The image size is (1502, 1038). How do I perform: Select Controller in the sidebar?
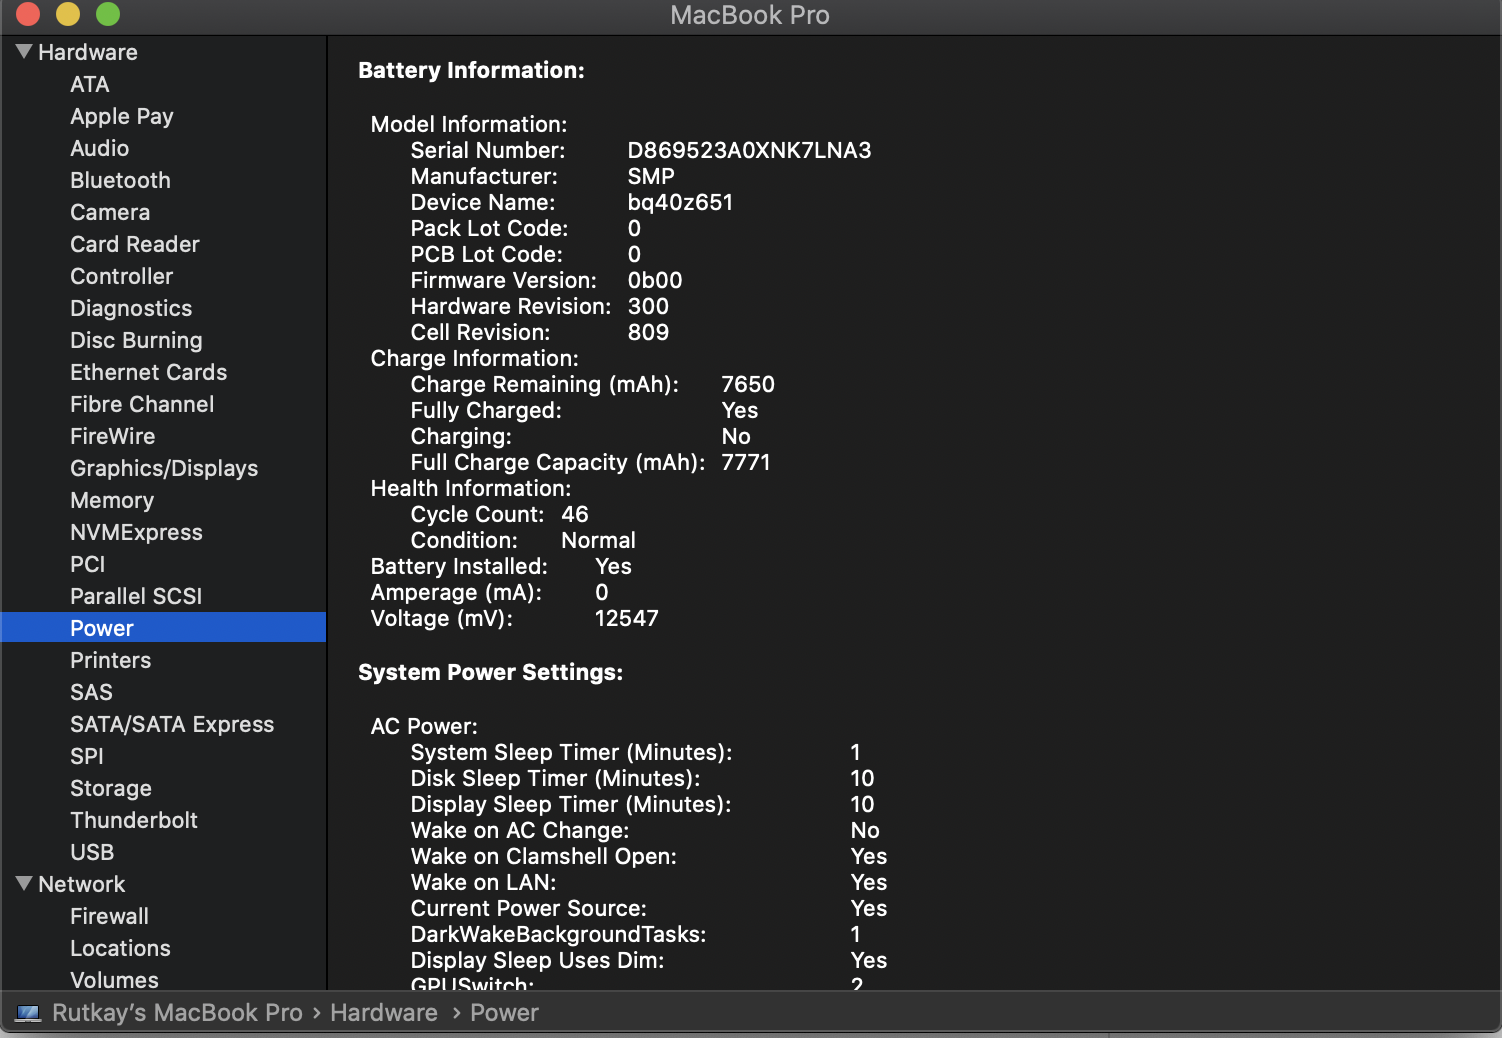point(122,276)
